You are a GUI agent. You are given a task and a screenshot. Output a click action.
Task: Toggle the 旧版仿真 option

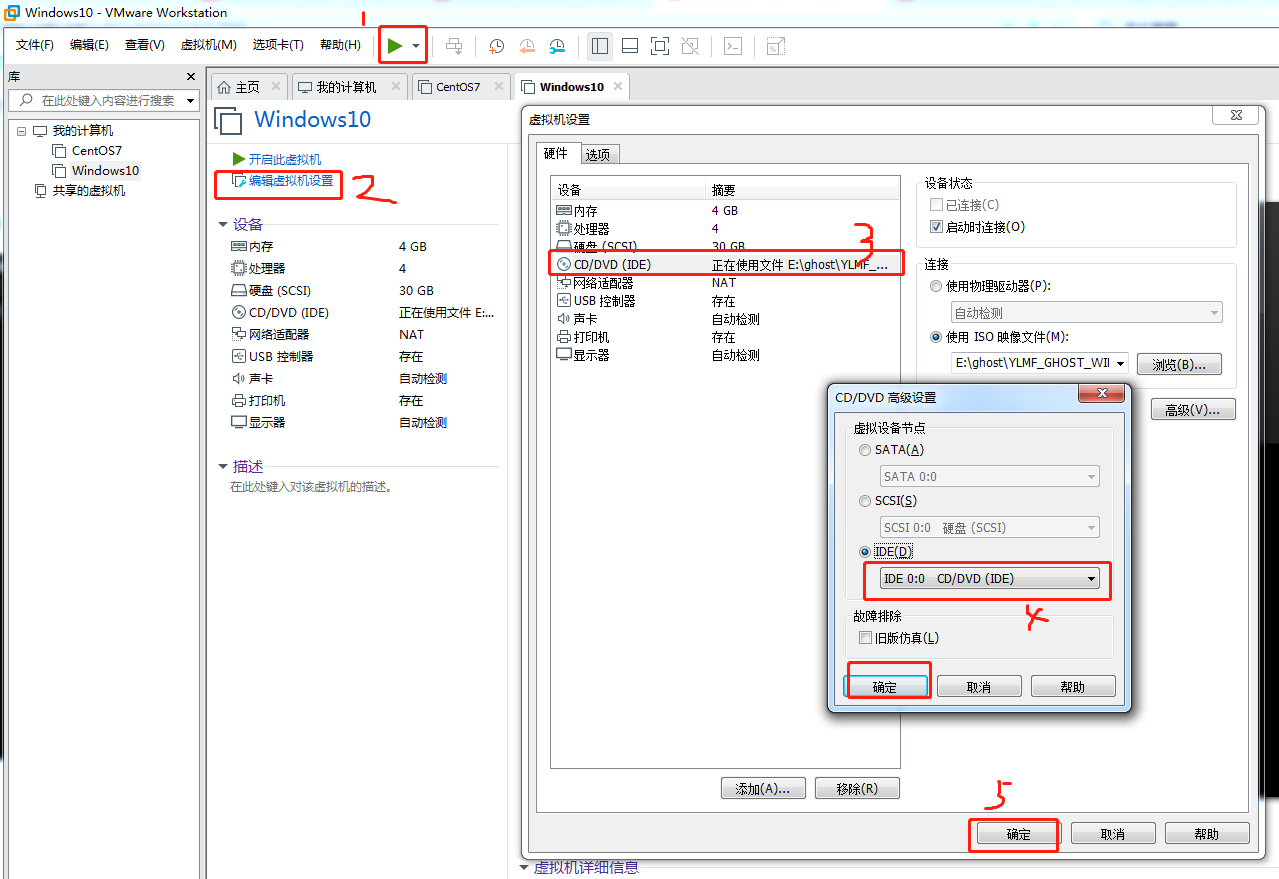pyautogui.click(x=864, y=637)
